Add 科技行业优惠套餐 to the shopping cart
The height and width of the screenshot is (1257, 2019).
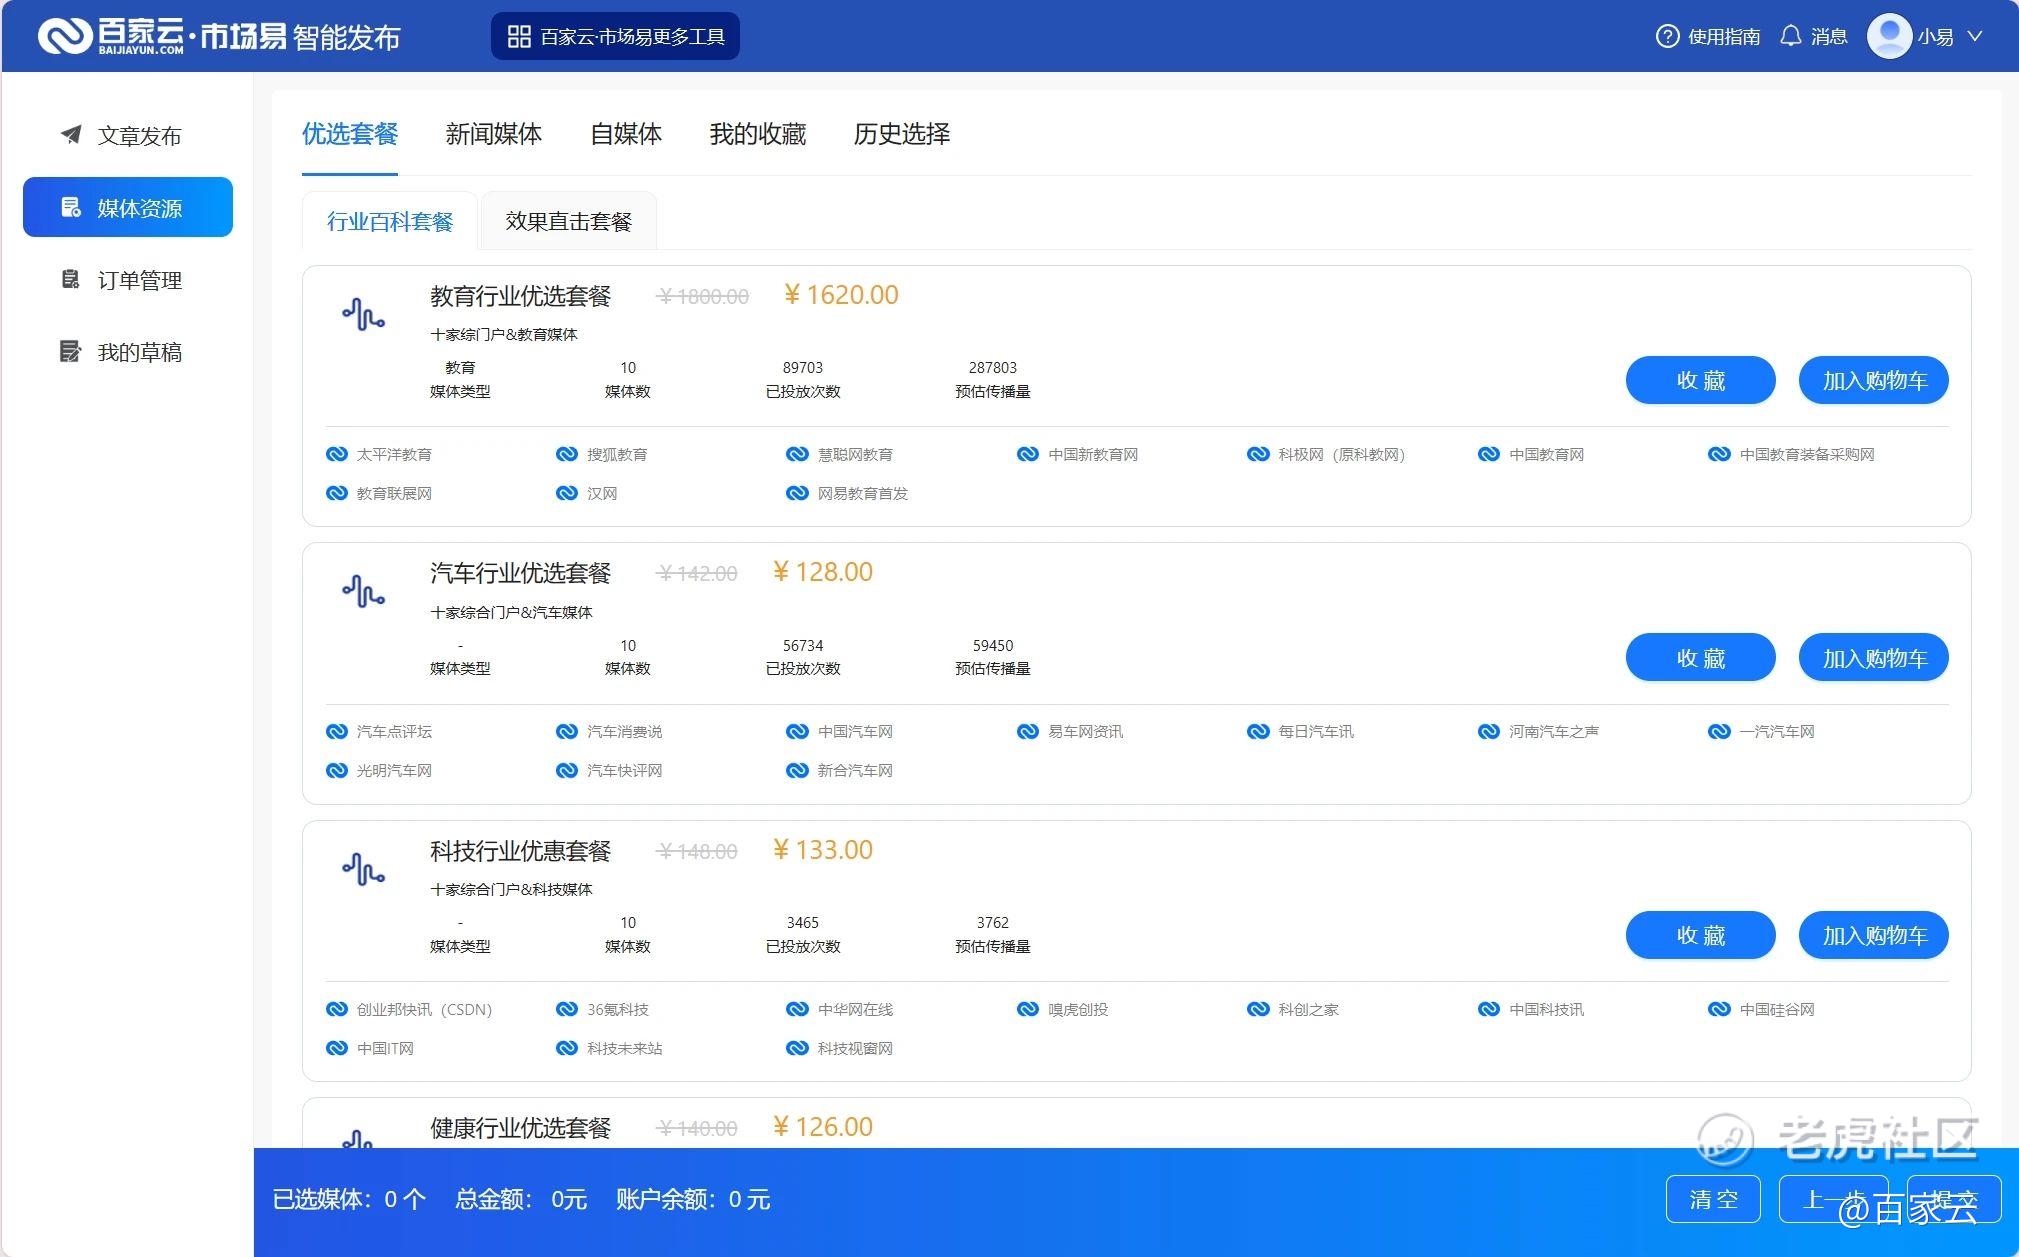point(1873,936)
